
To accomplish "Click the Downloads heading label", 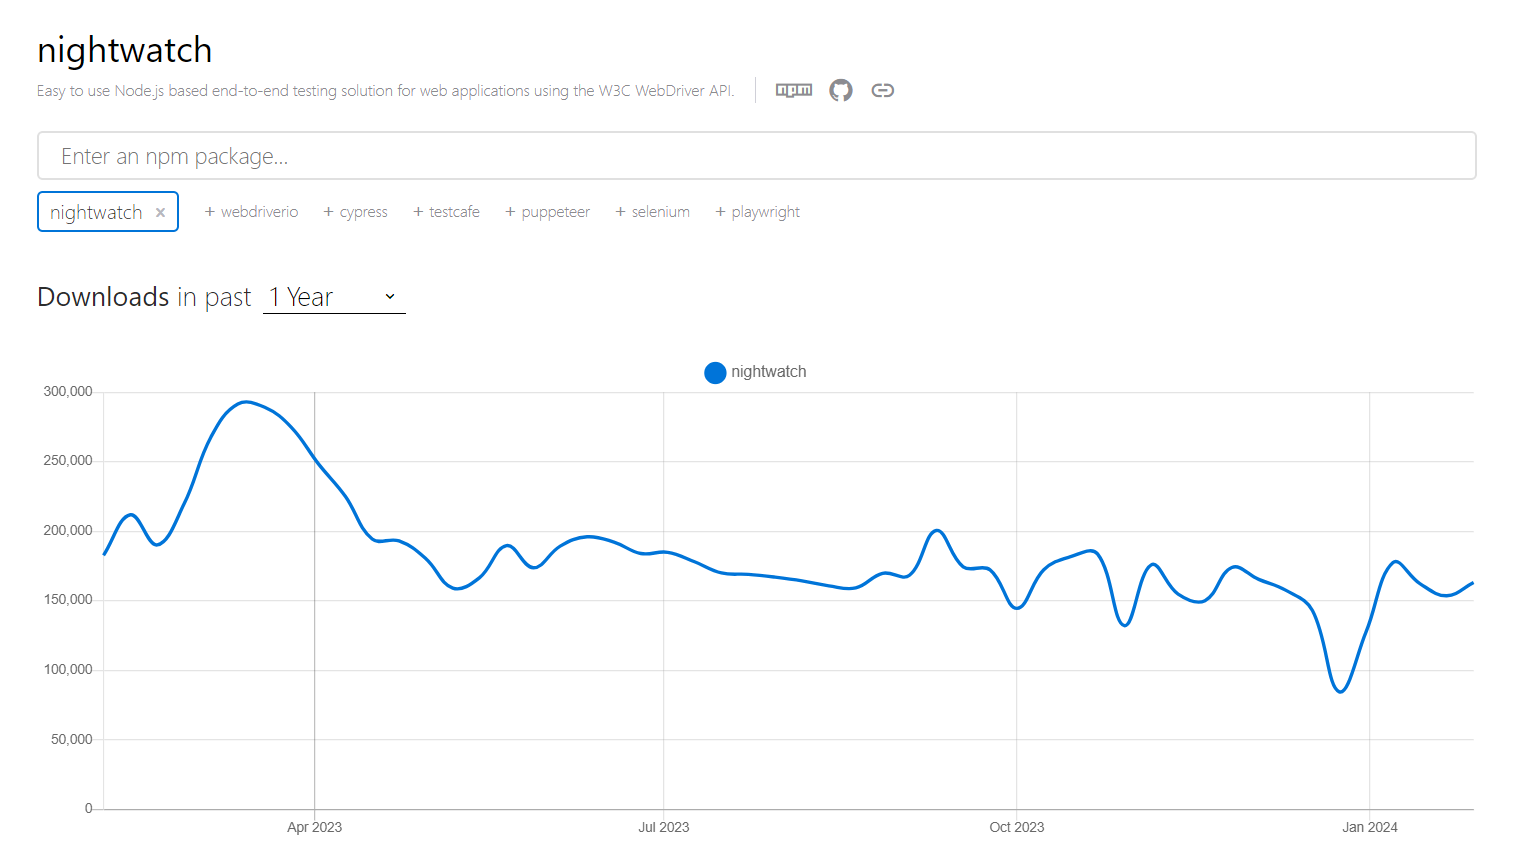I will click(103, 296).
